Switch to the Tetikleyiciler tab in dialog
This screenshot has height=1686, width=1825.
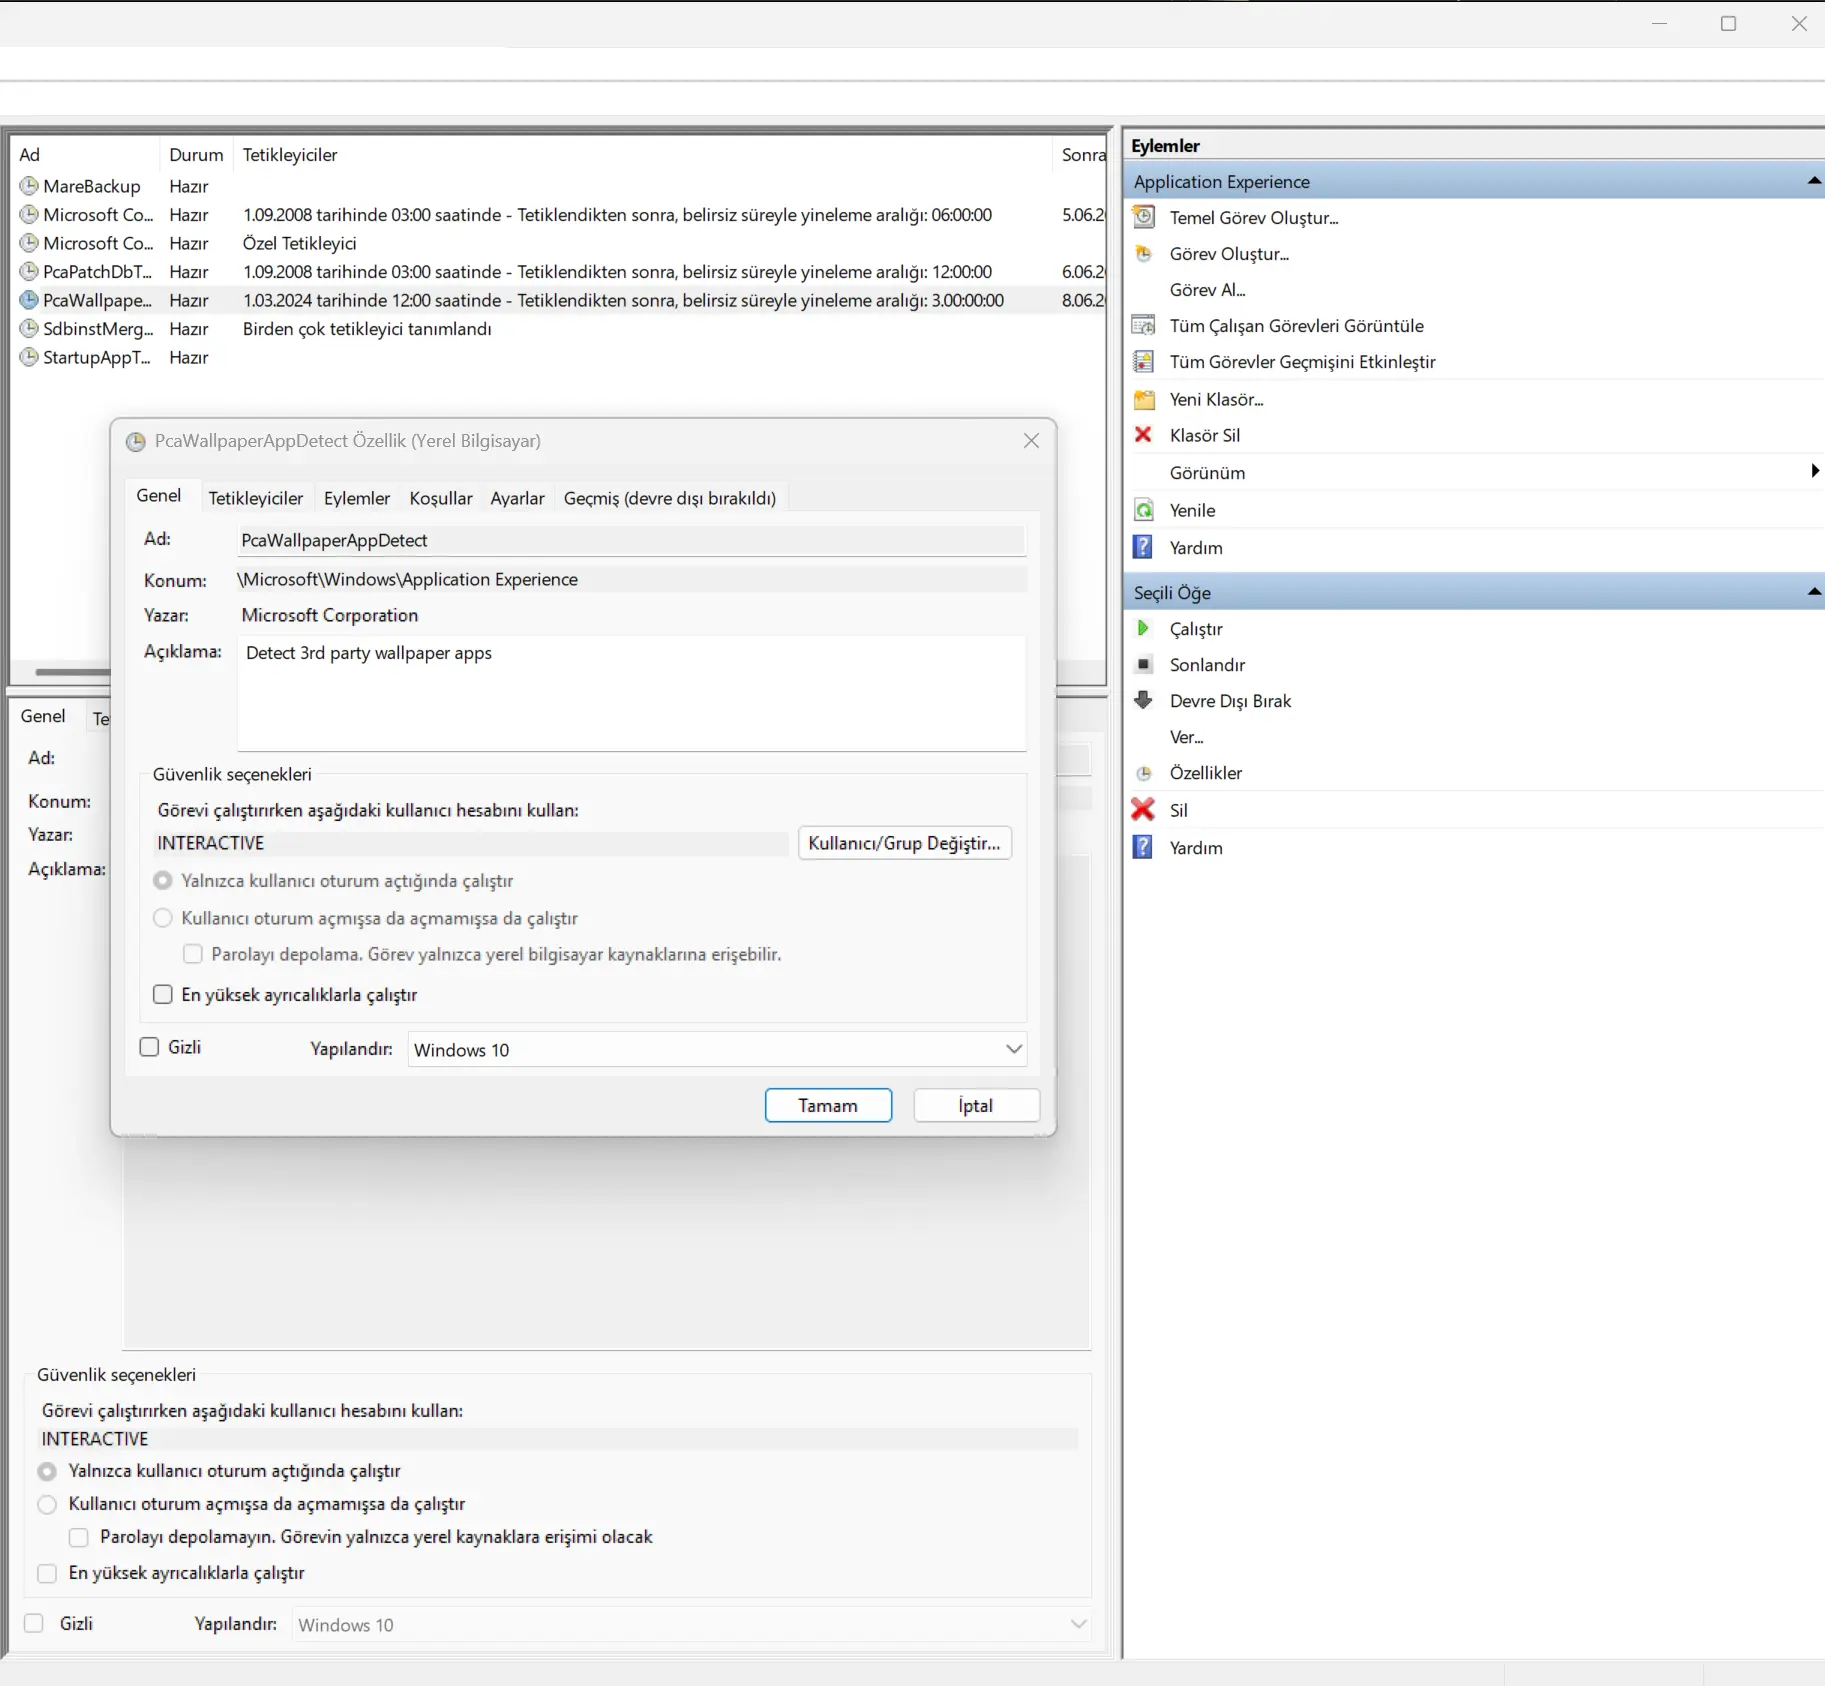click(x=255, y=498)
